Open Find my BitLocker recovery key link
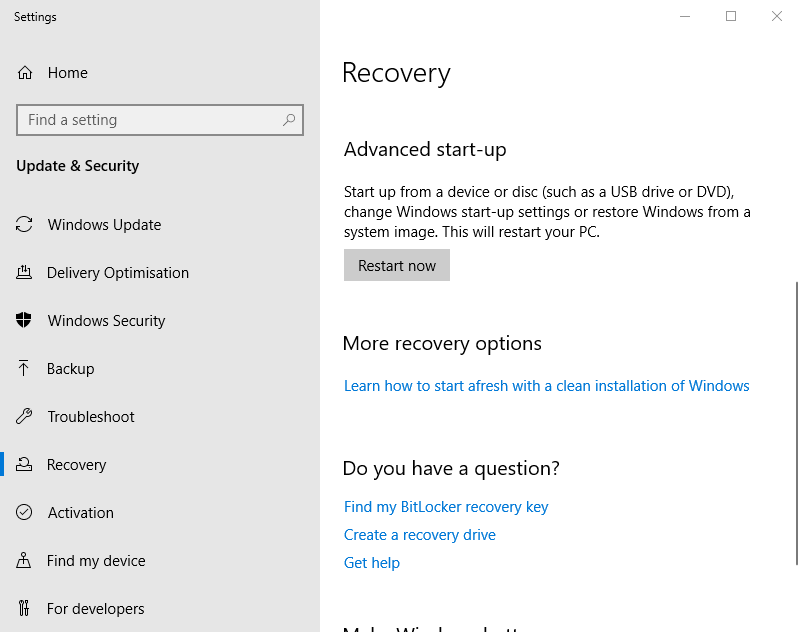 coord(446,507)
